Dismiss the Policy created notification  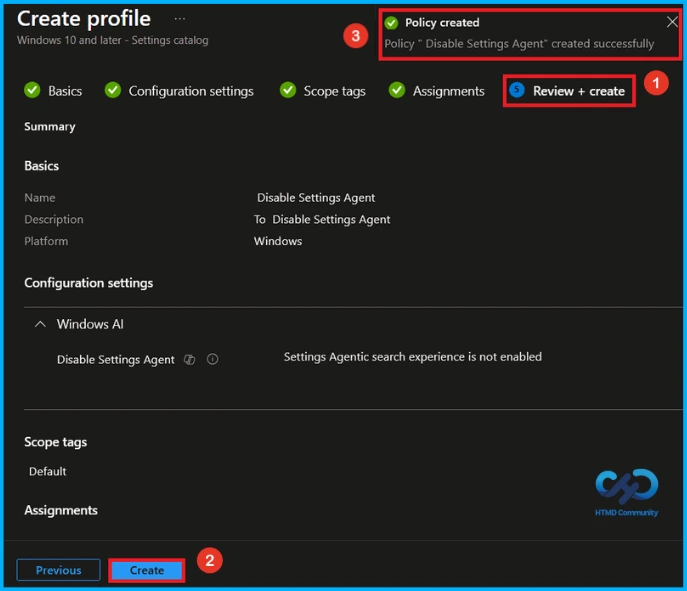pyautogui.click(x=672, y=22)
